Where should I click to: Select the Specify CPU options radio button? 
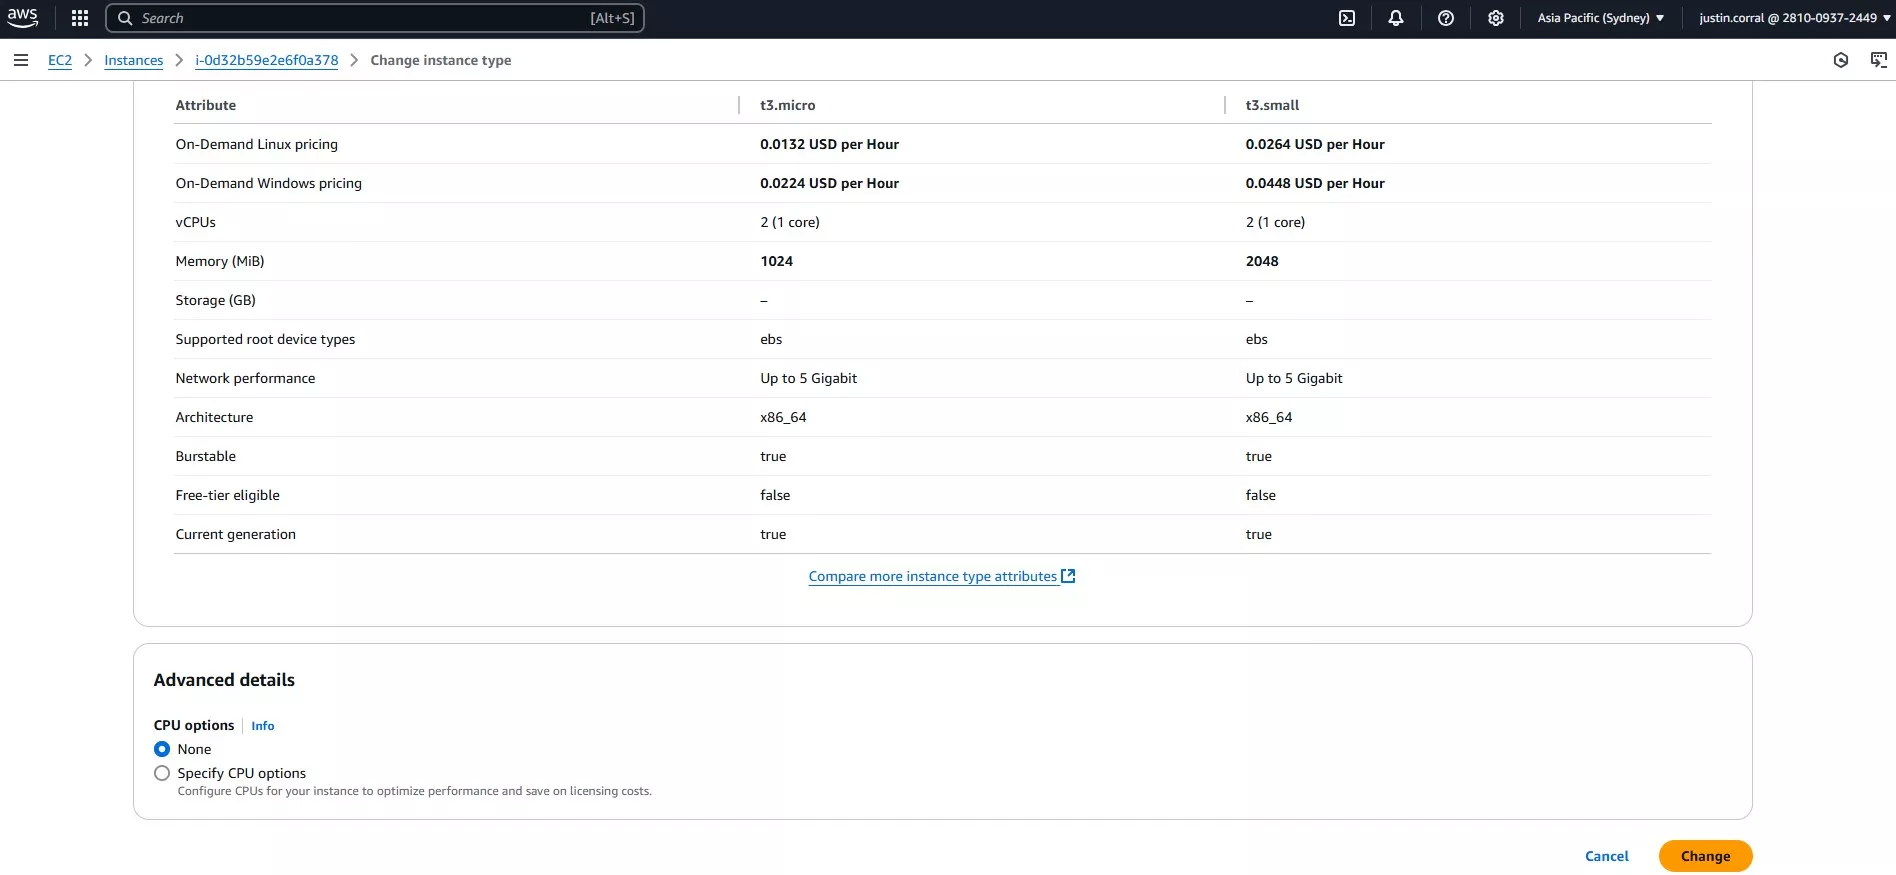click(x=162, y=773)
